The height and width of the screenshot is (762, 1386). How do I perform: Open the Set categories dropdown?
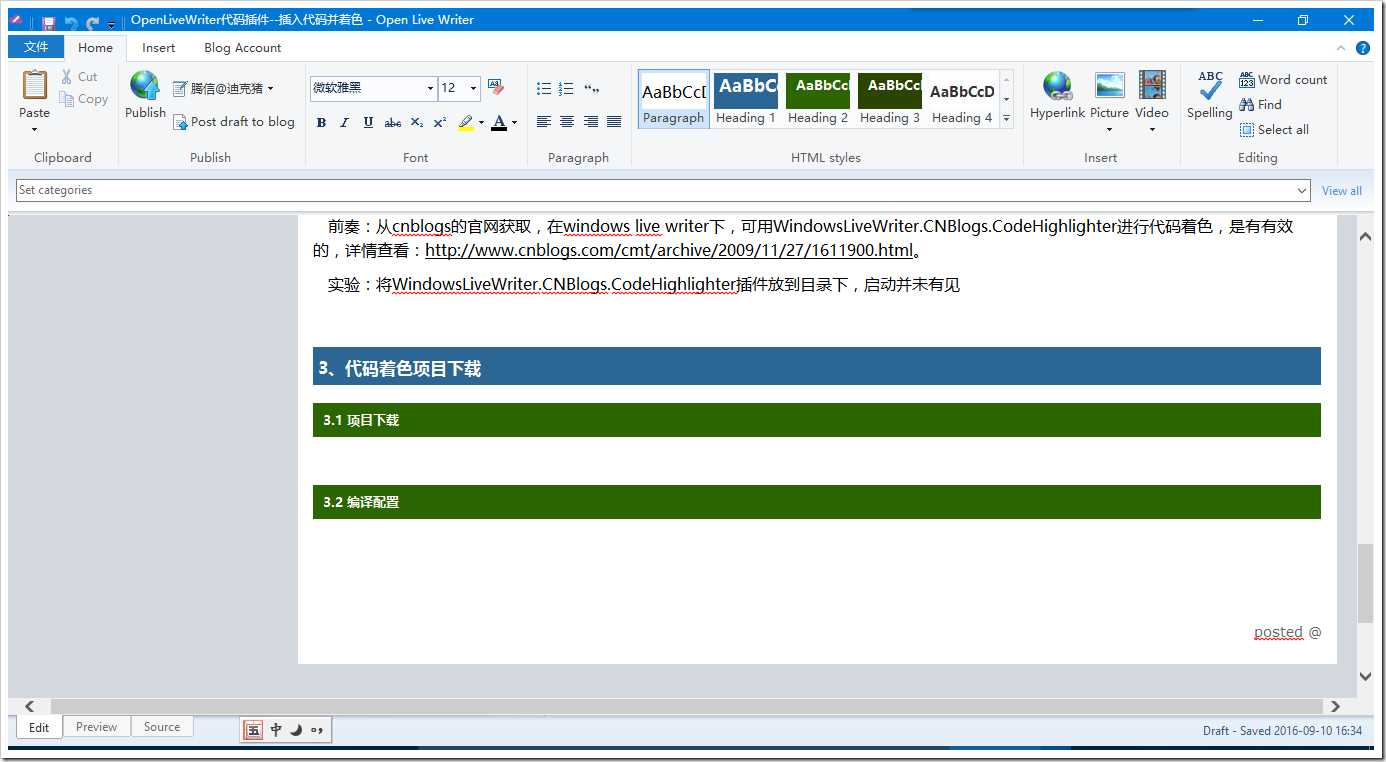tap(1302, 190)
